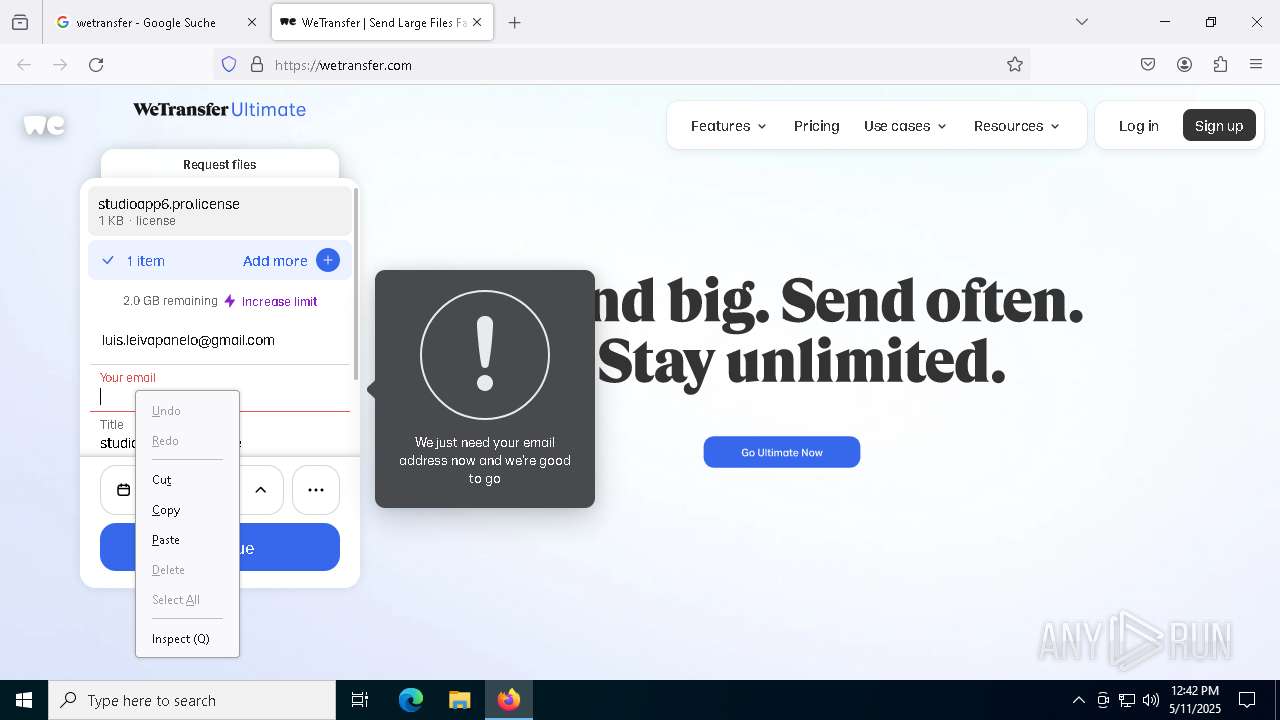This screenshot has width=1280, height=720.
Task: Open the Firefox account icon
Action: click(x=1184, y=65)
